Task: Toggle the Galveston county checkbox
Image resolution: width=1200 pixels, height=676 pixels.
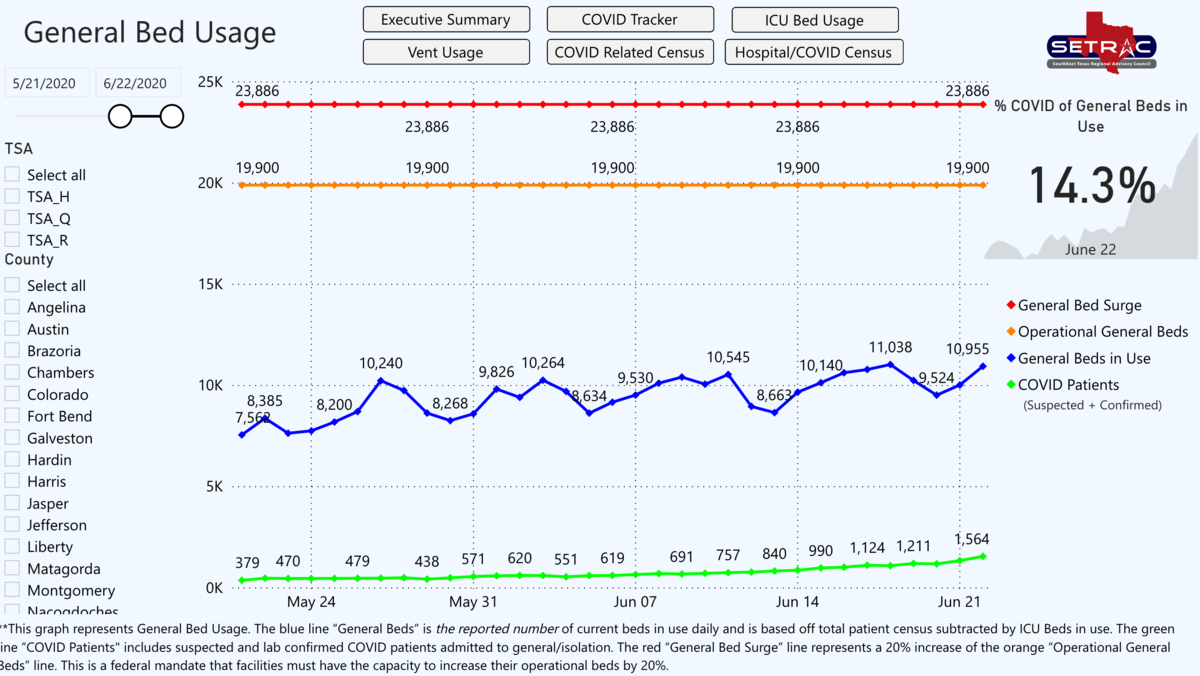Action: click(12, 438)
